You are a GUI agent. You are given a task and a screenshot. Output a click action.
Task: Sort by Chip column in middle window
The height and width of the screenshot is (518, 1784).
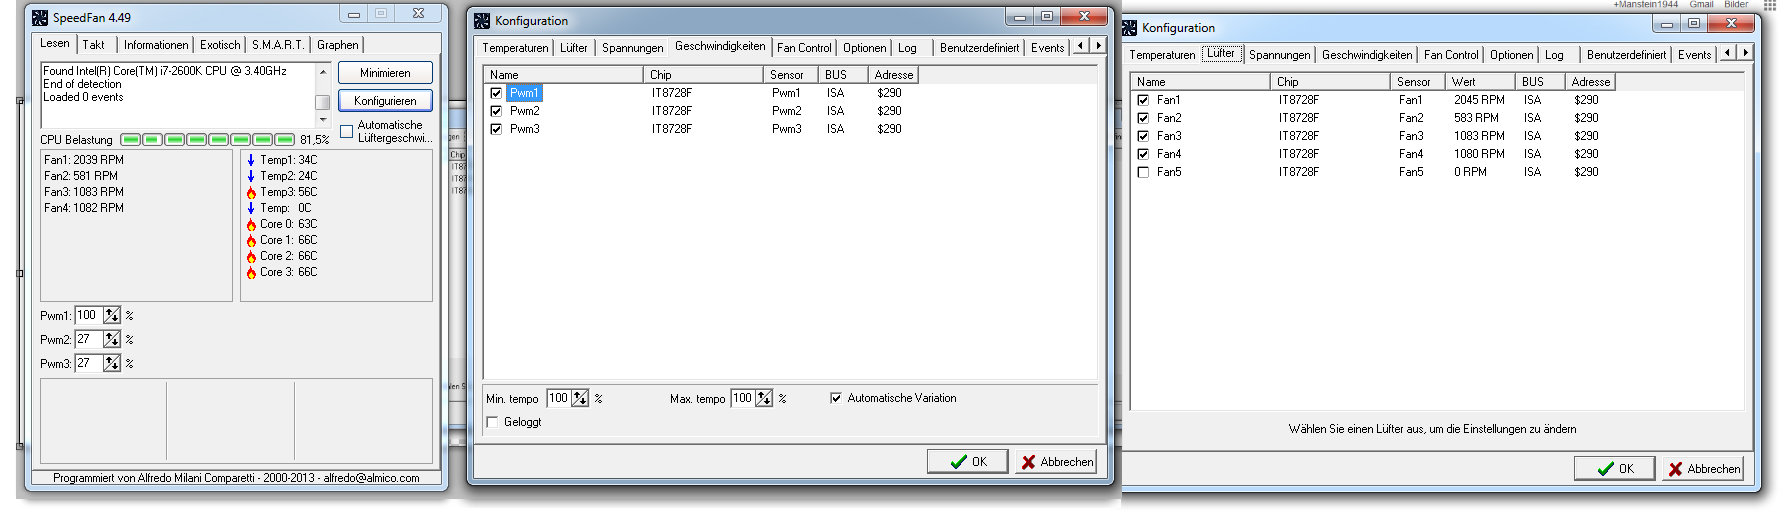(x=703, y=75)
